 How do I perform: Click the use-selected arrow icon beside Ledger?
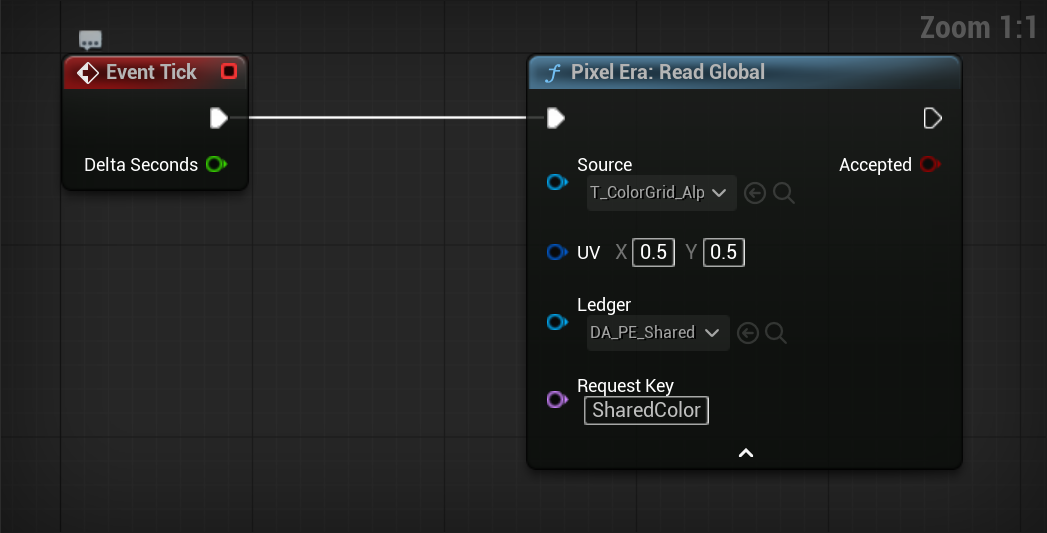[x=748, y=333]
